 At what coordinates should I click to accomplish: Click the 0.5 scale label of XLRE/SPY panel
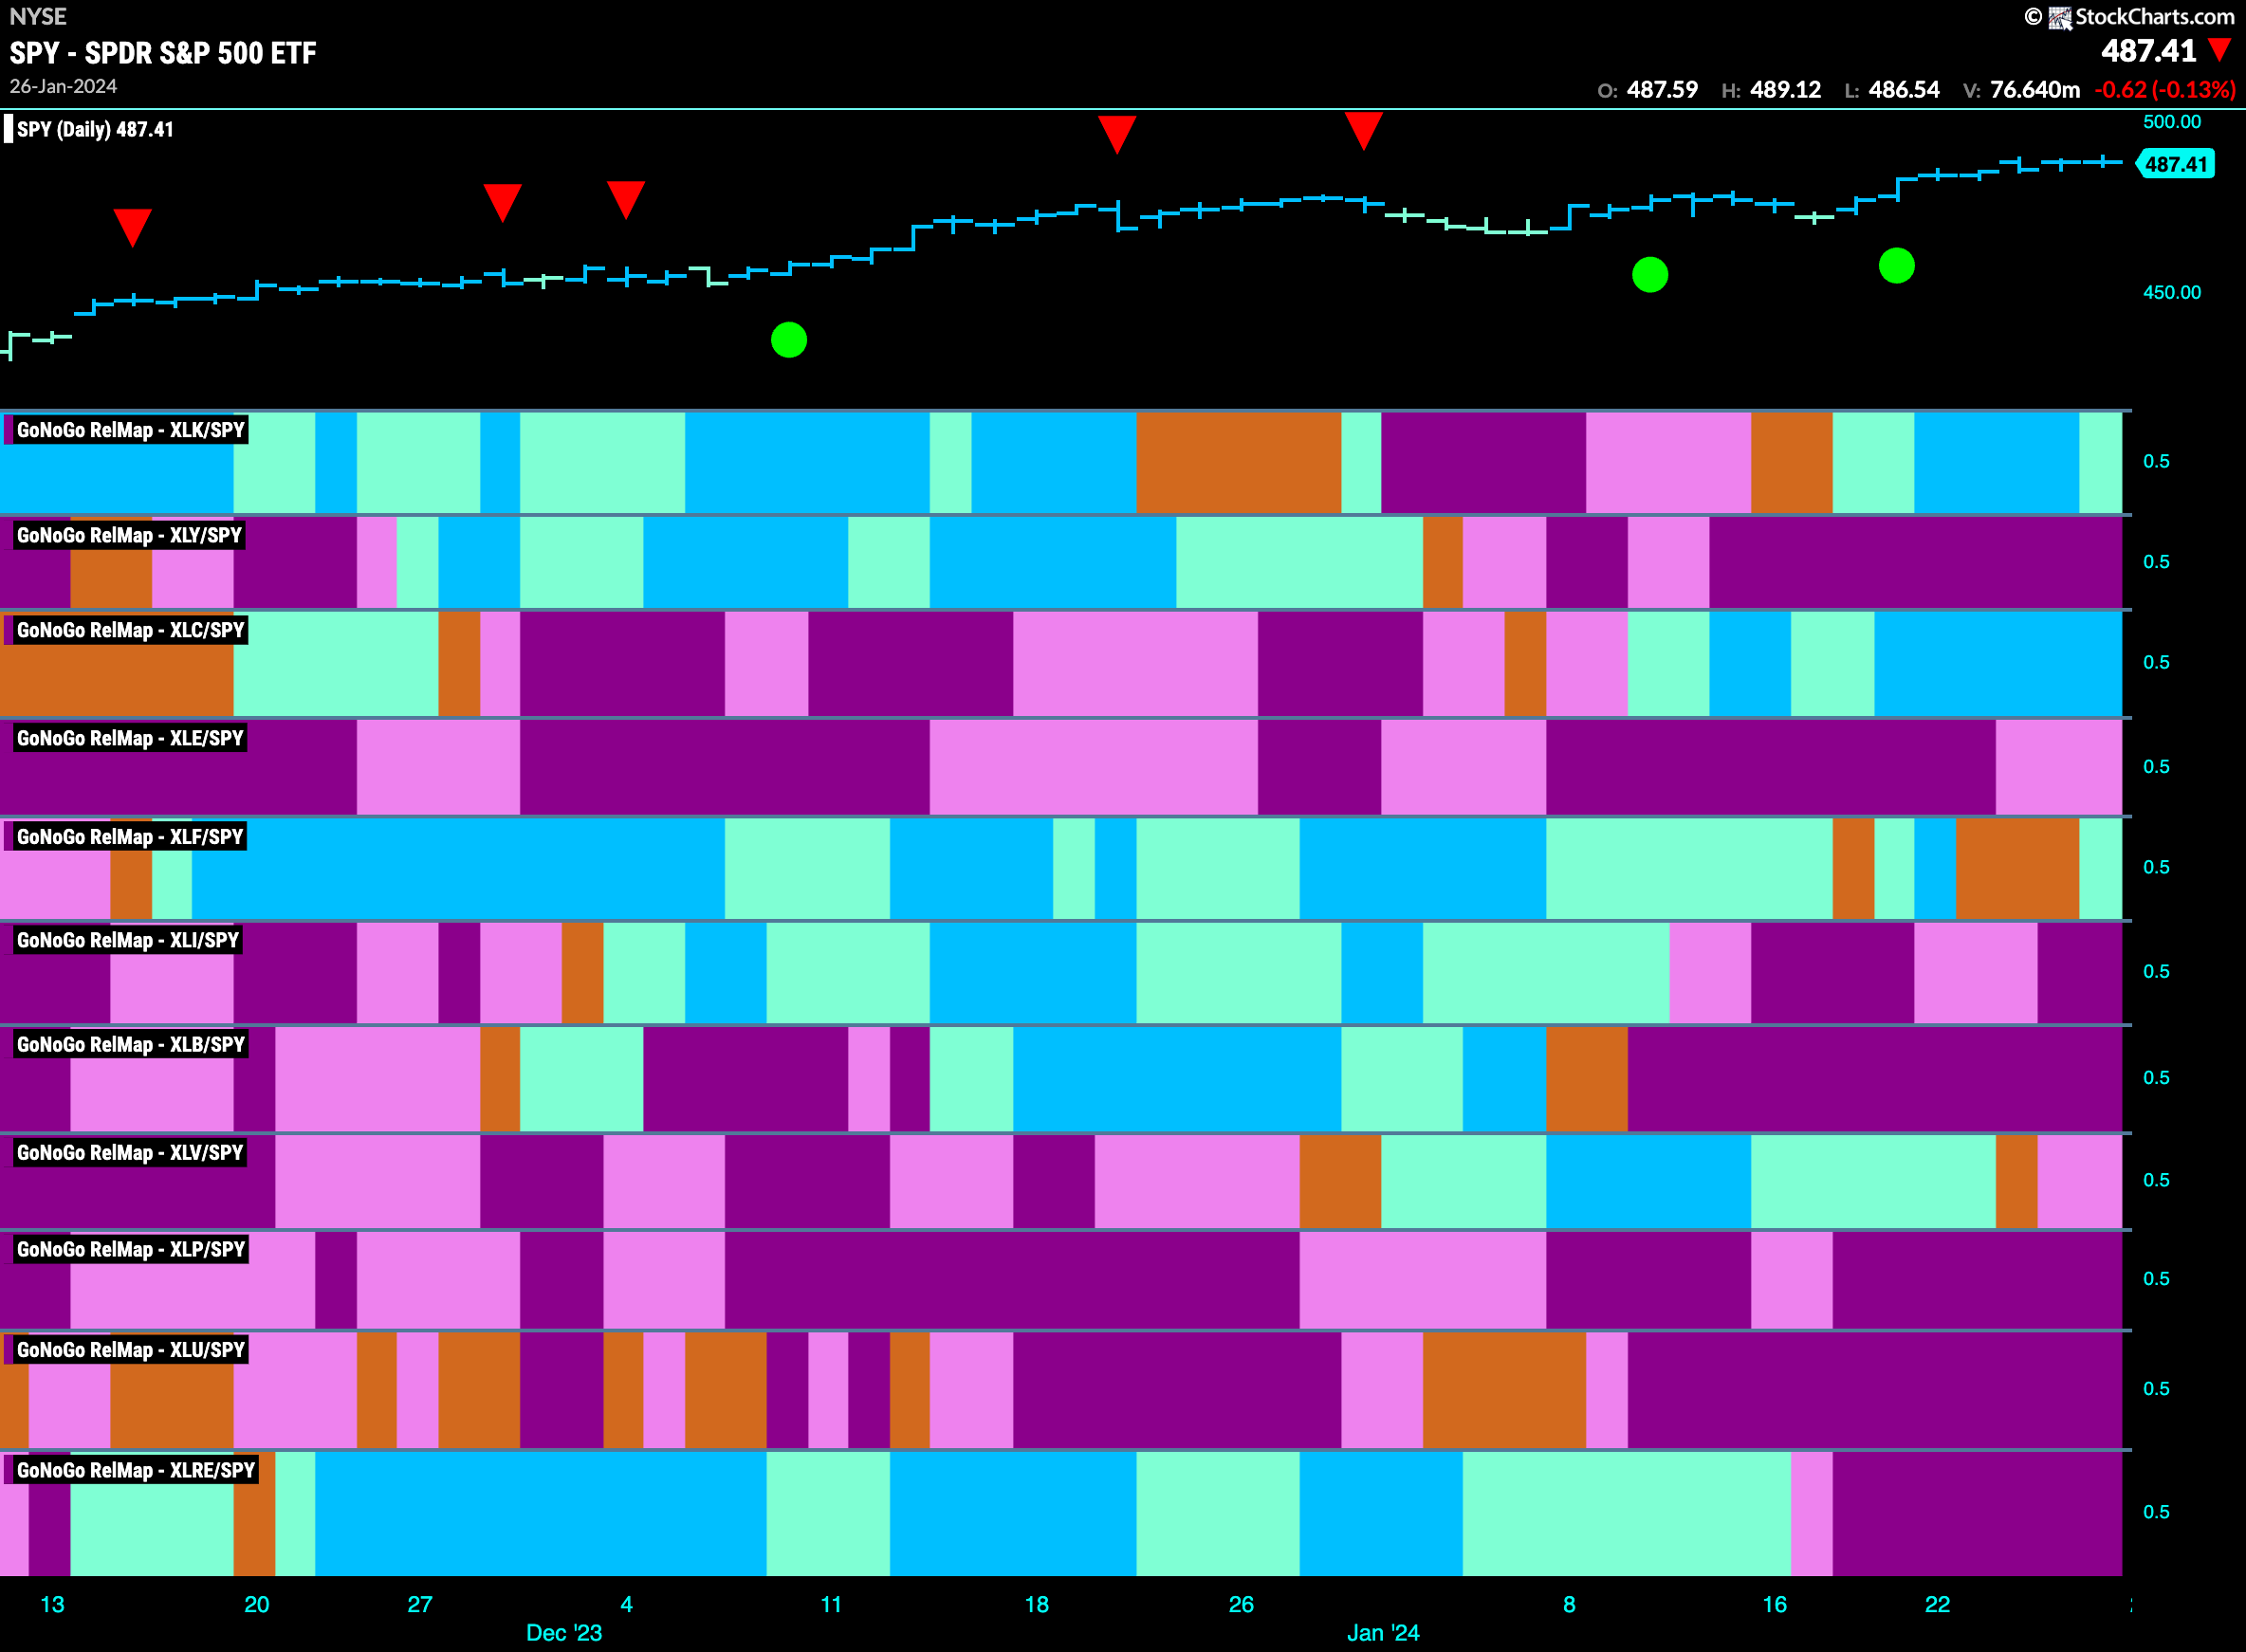tap(2156, 1511)
